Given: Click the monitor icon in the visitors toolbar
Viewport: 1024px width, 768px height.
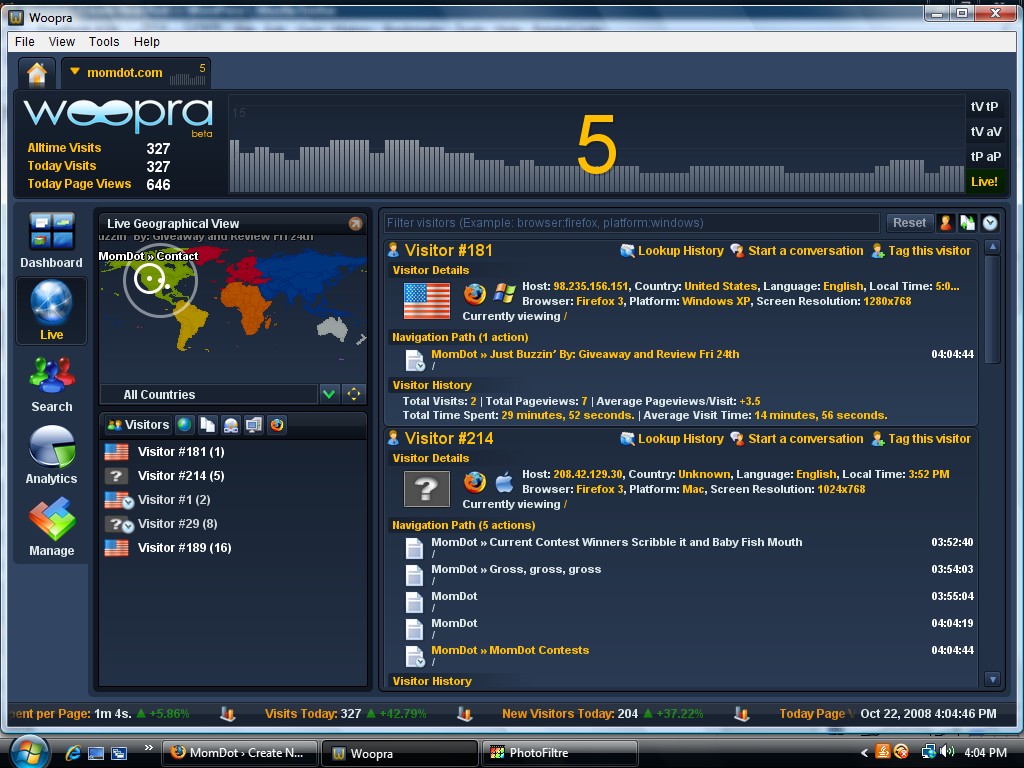Looking at the screenshot, I should (253, 425).
